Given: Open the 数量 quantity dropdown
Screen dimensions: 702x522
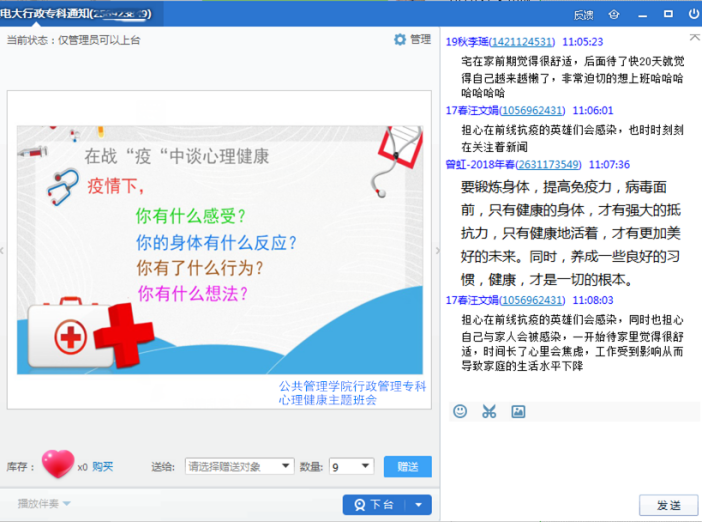Looking at the screenshot, I should tap(351, 466).
